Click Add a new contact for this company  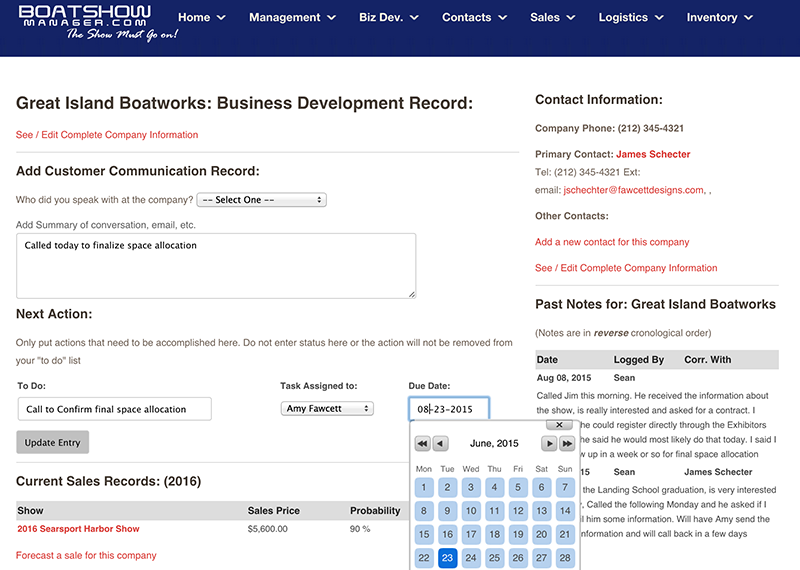pos(612,242)
